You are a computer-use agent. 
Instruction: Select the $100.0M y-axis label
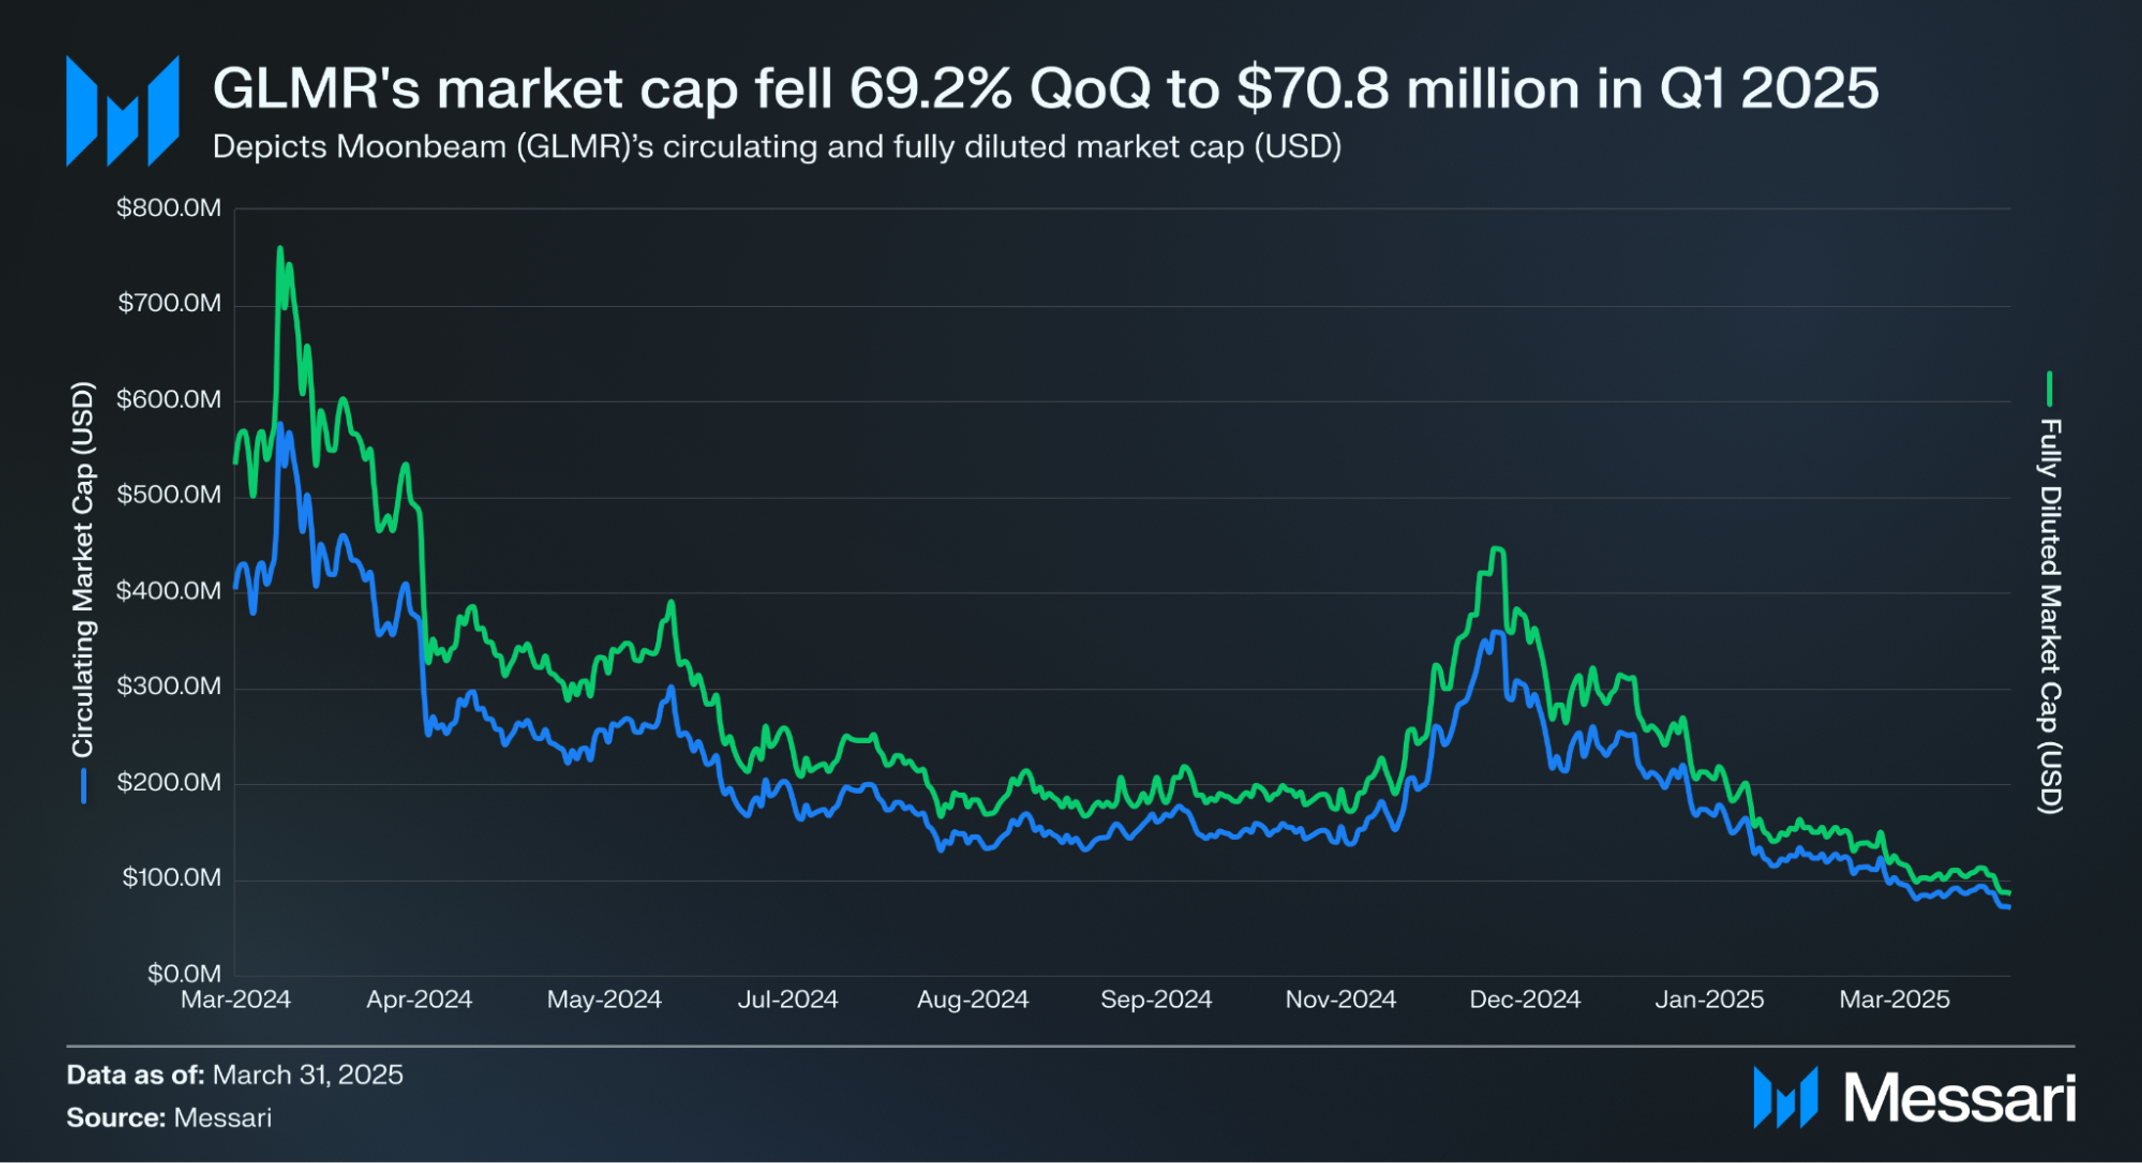171,878
